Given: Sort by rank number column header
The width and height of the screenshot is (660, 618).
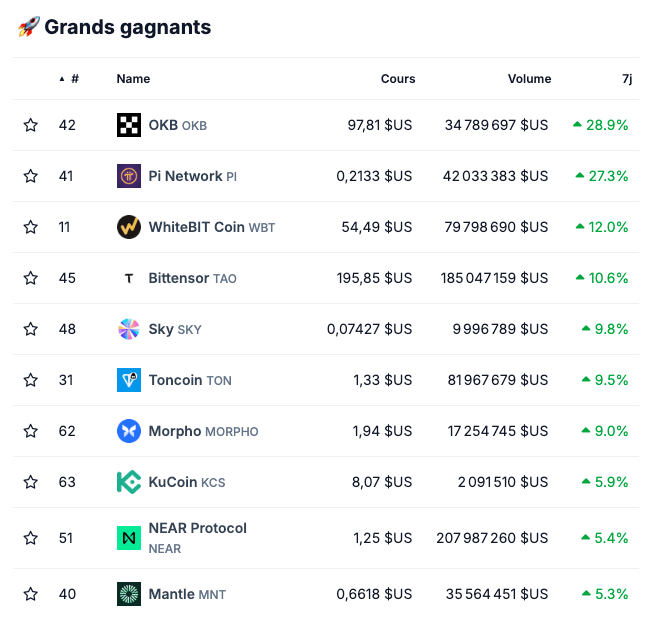Looking at the screenshot, I should (x=74, y=79).
